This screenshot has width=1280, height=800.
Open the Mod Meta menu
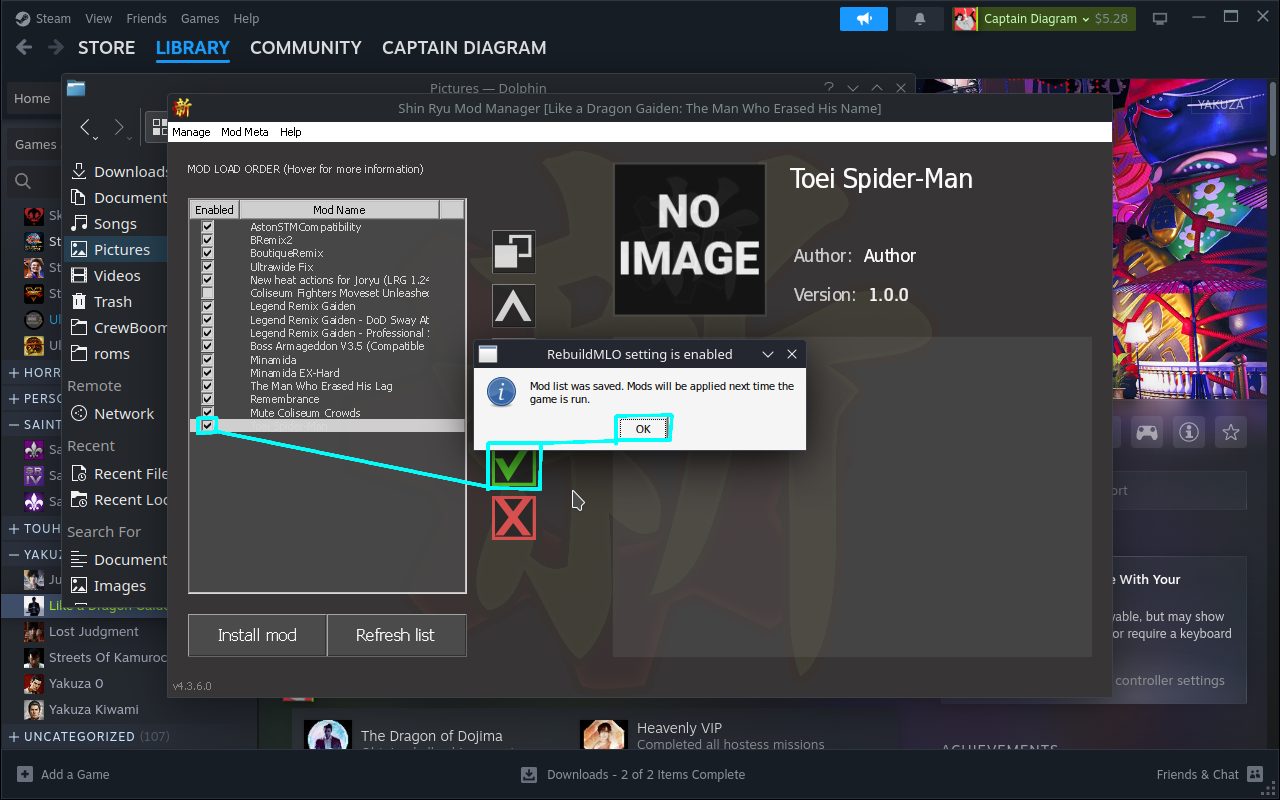[244, 132]
